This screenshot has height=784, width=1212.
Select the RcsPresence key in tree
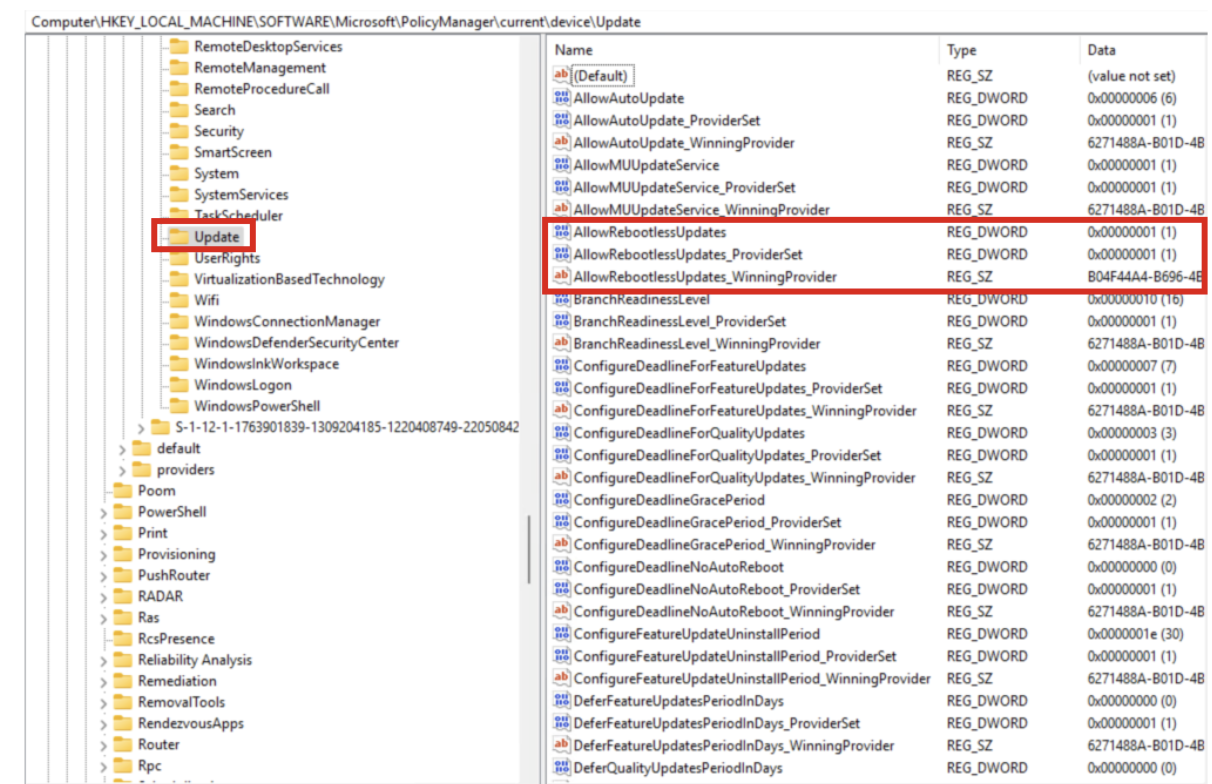point(176,638)
